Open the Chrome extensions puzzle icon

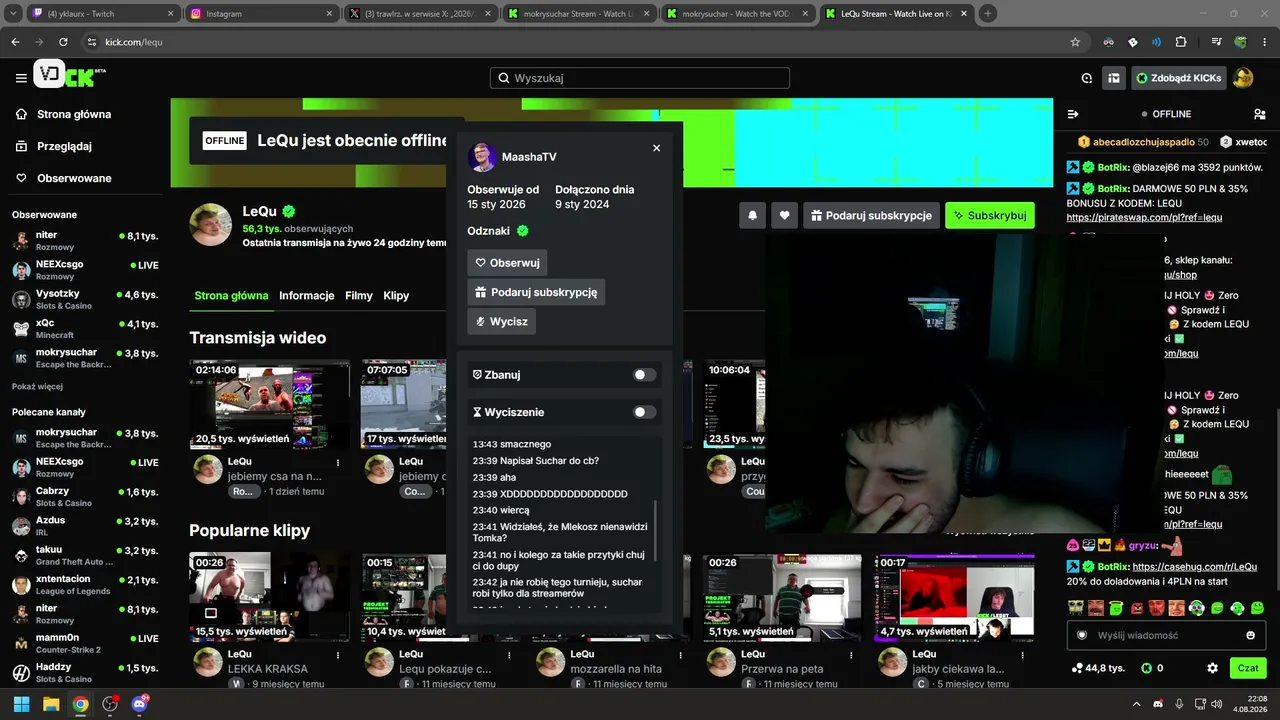pos(1181,42)
